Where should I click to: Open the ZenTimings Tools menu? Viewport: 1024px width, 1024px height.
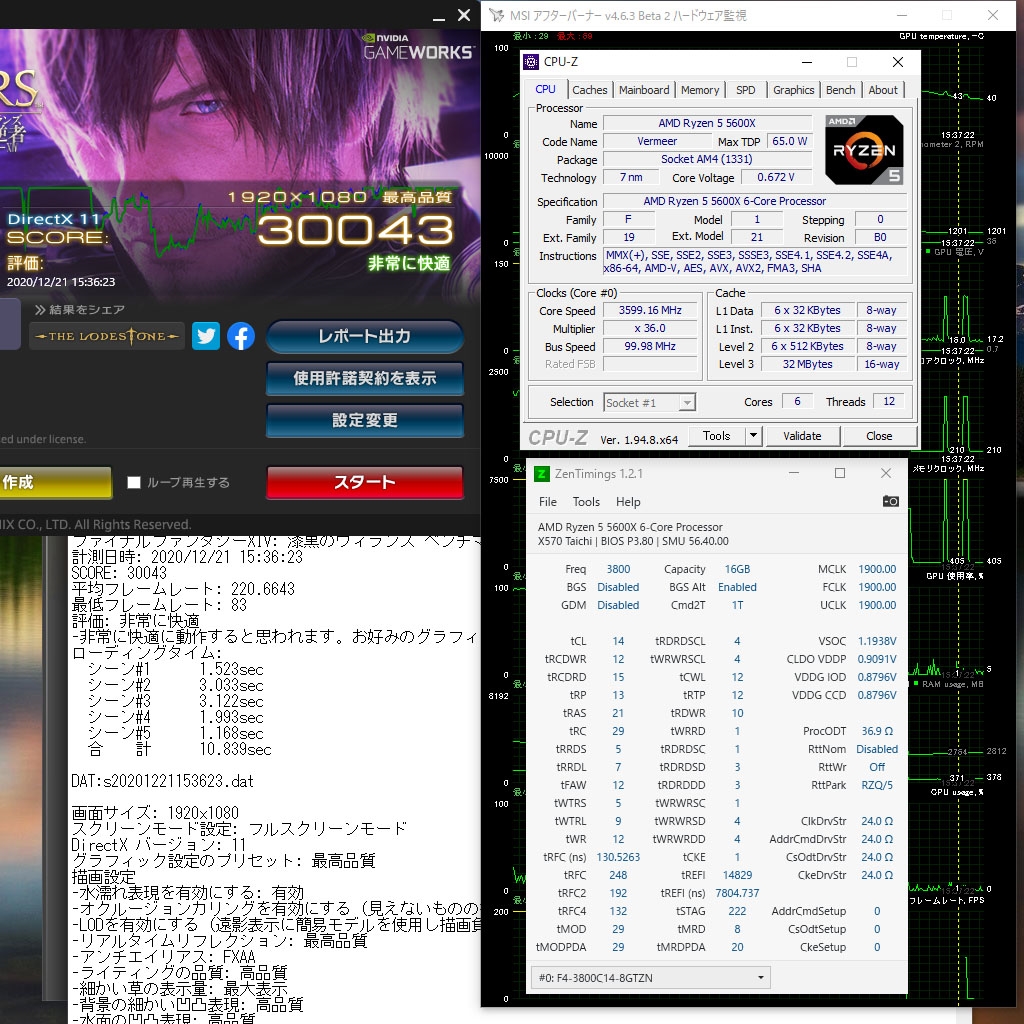tap(586, 502)
